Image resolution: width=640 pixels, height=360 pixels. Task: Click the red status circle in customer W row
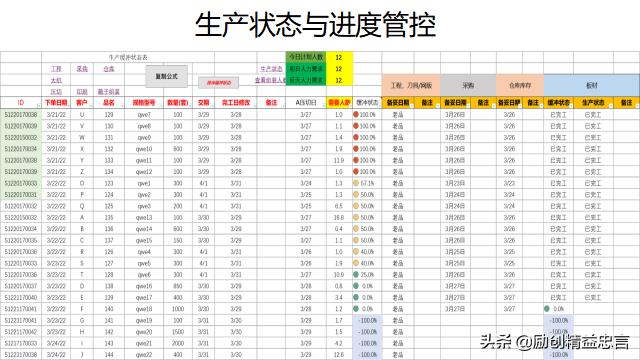pos(356,138)
